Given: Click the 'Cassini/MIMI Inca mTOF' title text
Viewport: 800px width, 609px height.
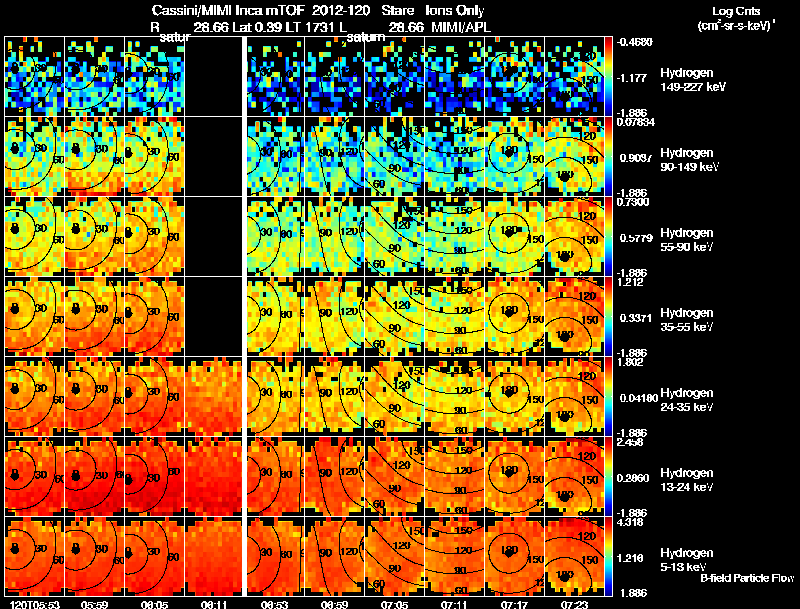Looking at the screenshot, I should 228,11.
